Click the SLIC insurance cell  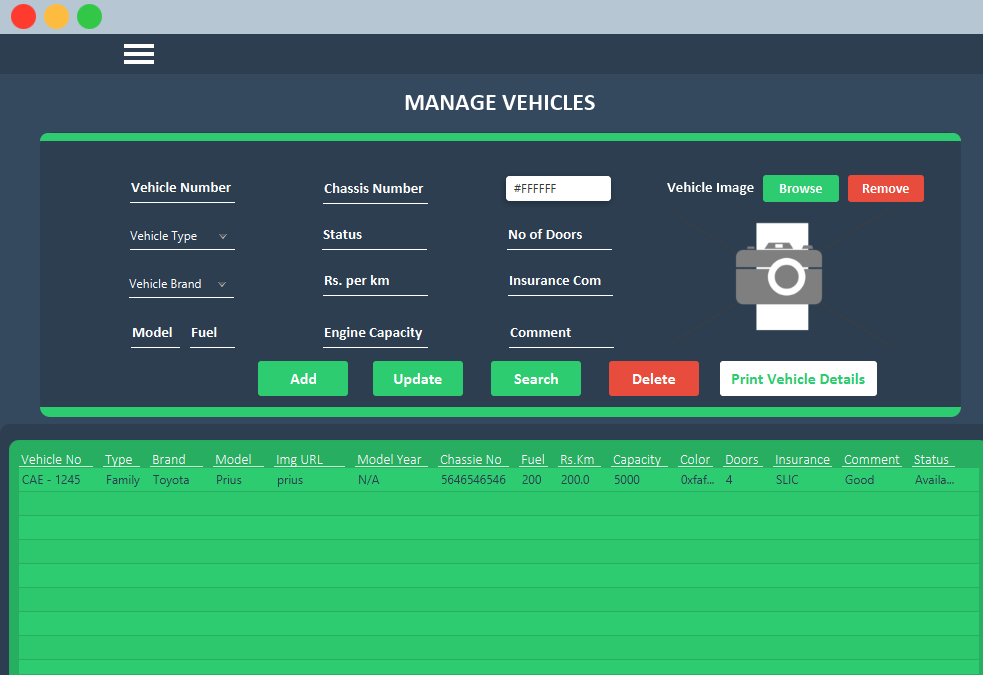point(787,479)
